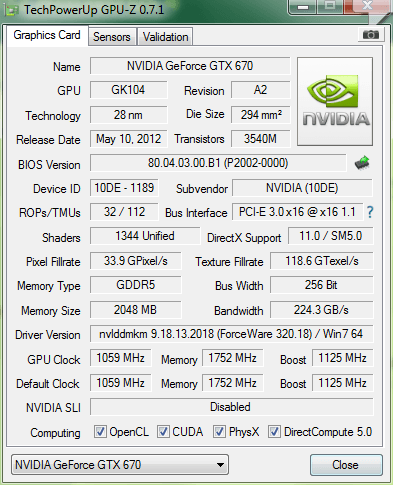The width and height of the screenshot is (393, 485).
Task: Click the NVIDIA SLI status field
Action: click(x=231, y=407)
